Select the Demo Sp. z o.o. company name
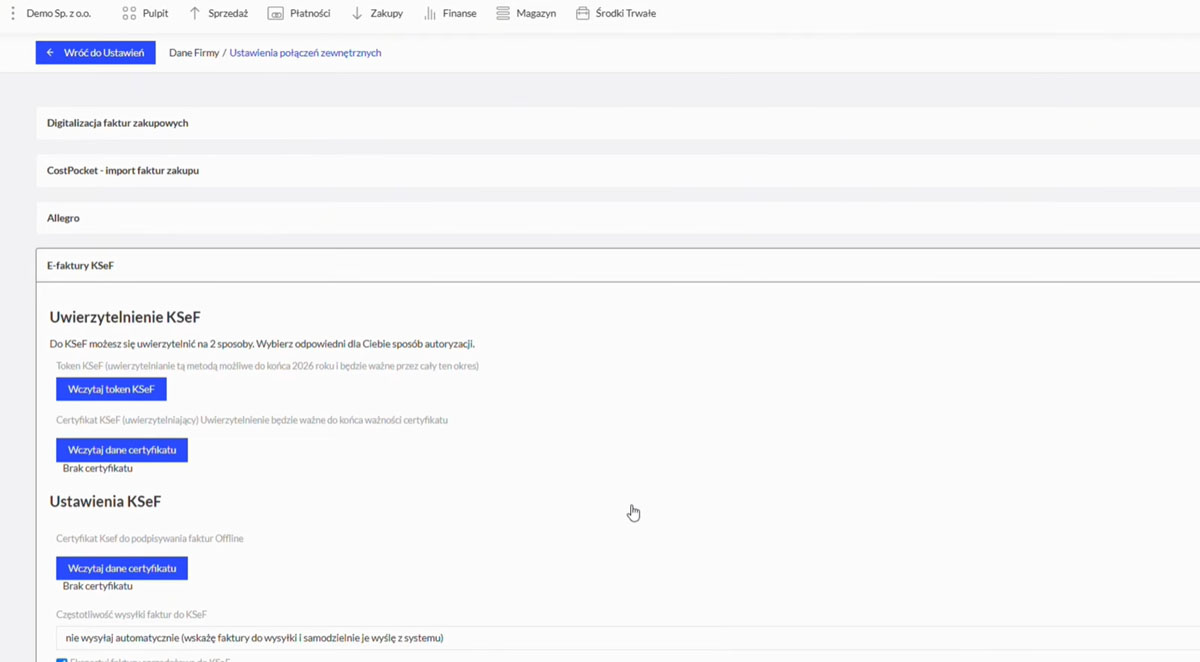This screenshot has width=1200, height=662. [59, 14]
